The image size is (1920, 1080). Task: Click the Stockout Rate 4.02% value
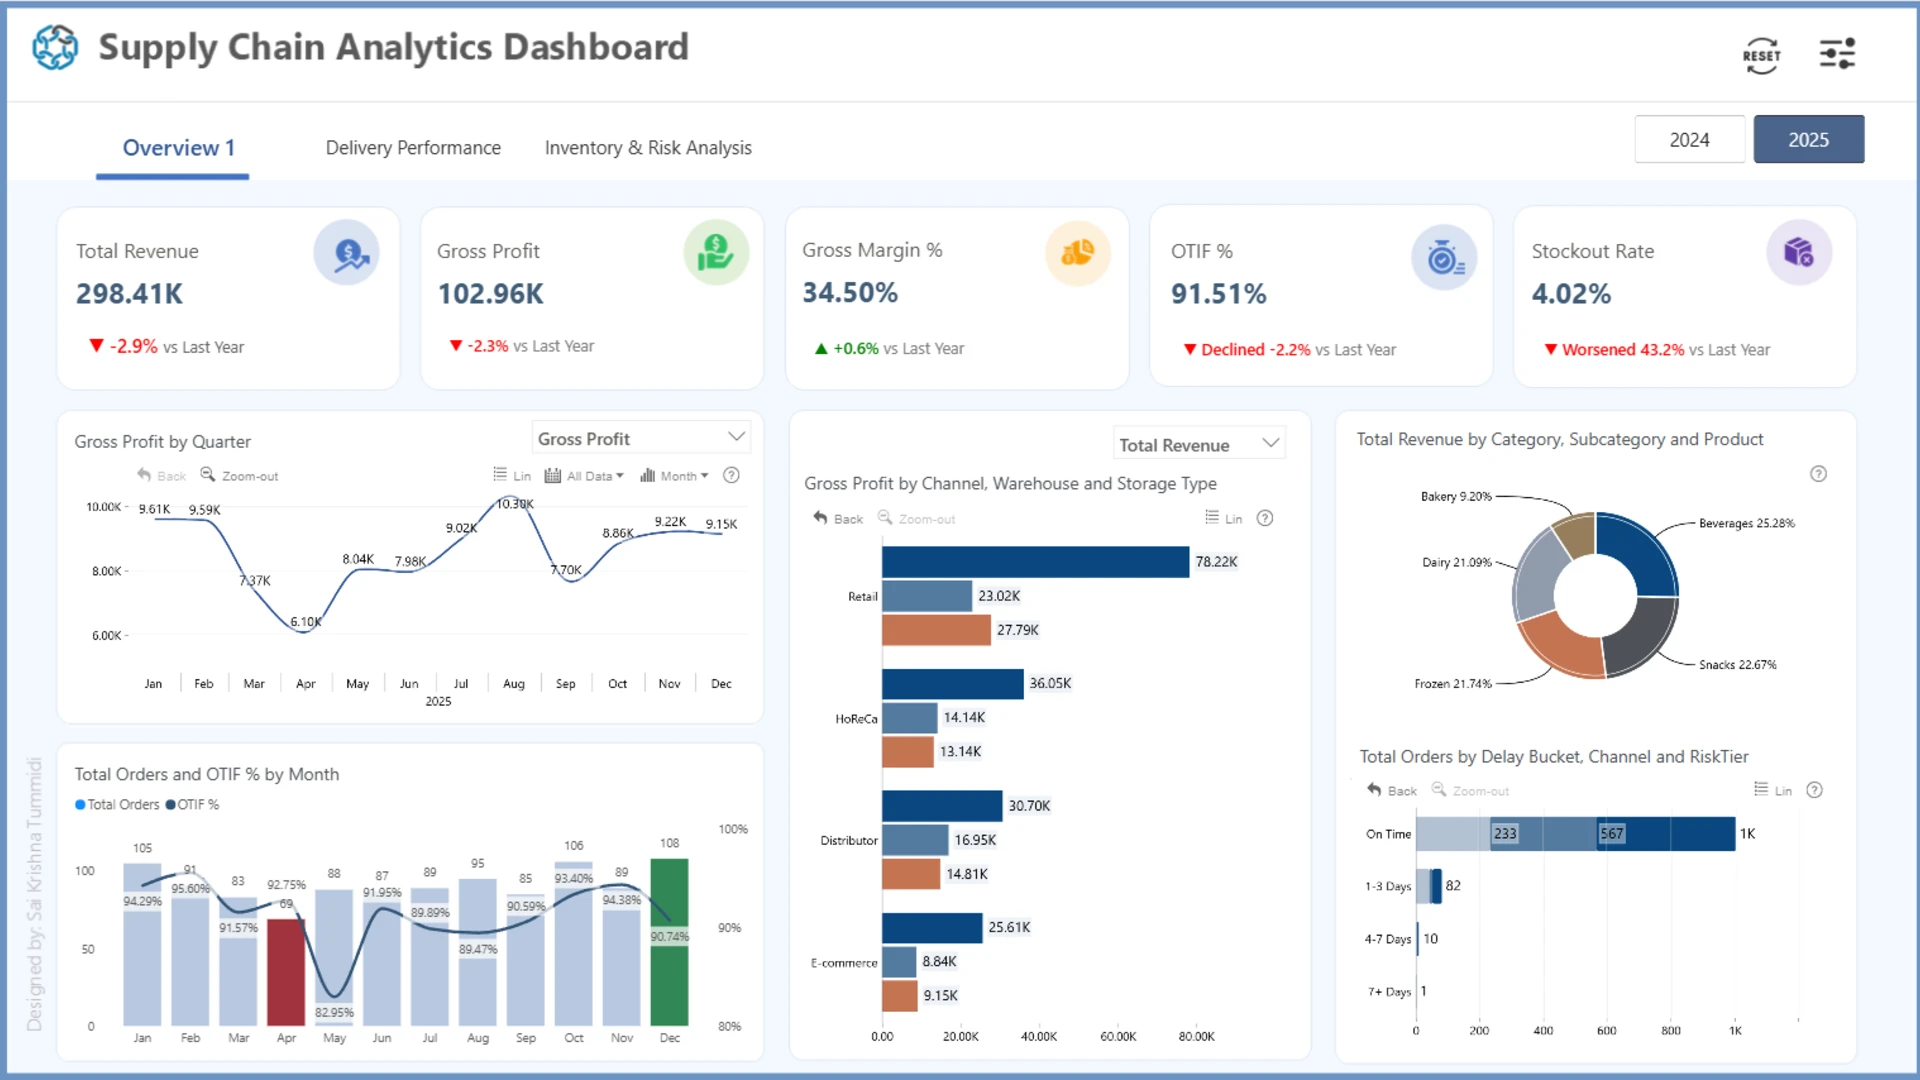[1571, 294]
